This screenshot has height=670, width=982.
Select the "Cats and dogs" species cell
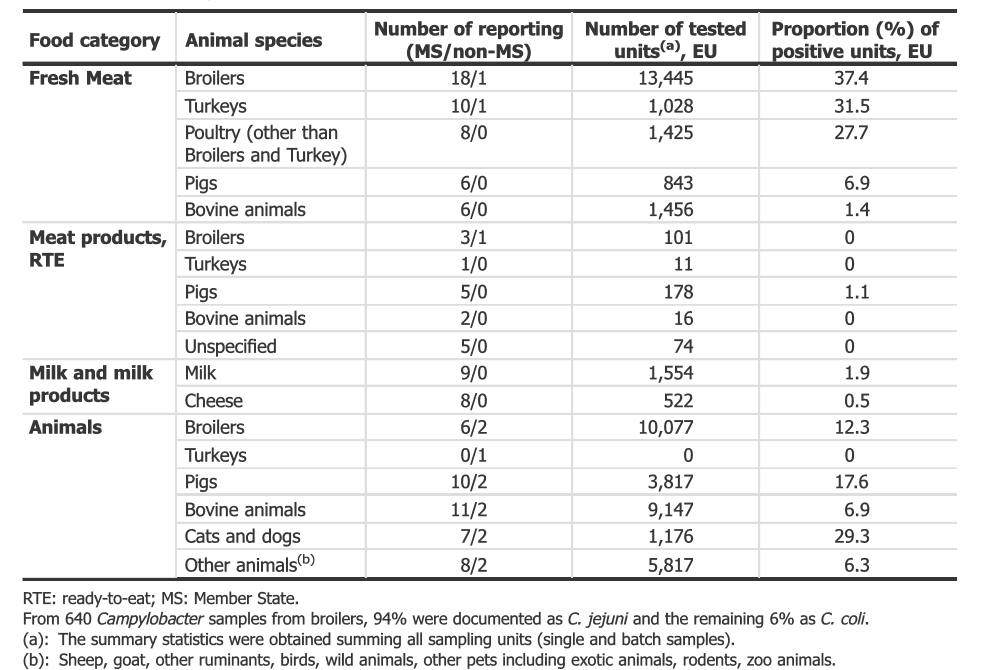click(242, 537)
